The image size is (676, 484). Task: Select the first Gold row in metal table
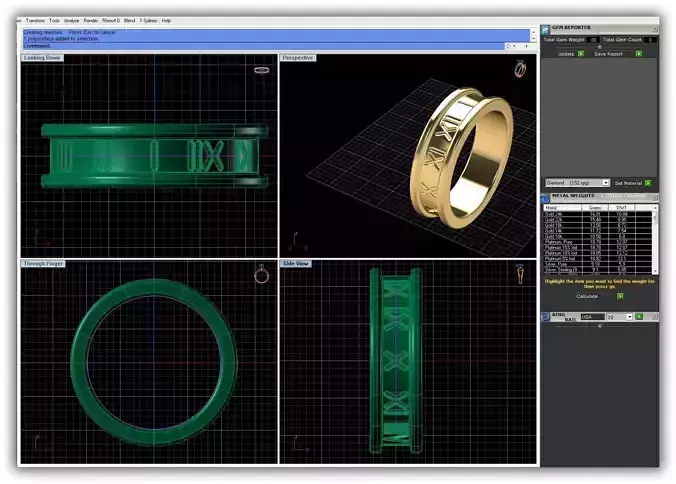coord(598,214)
